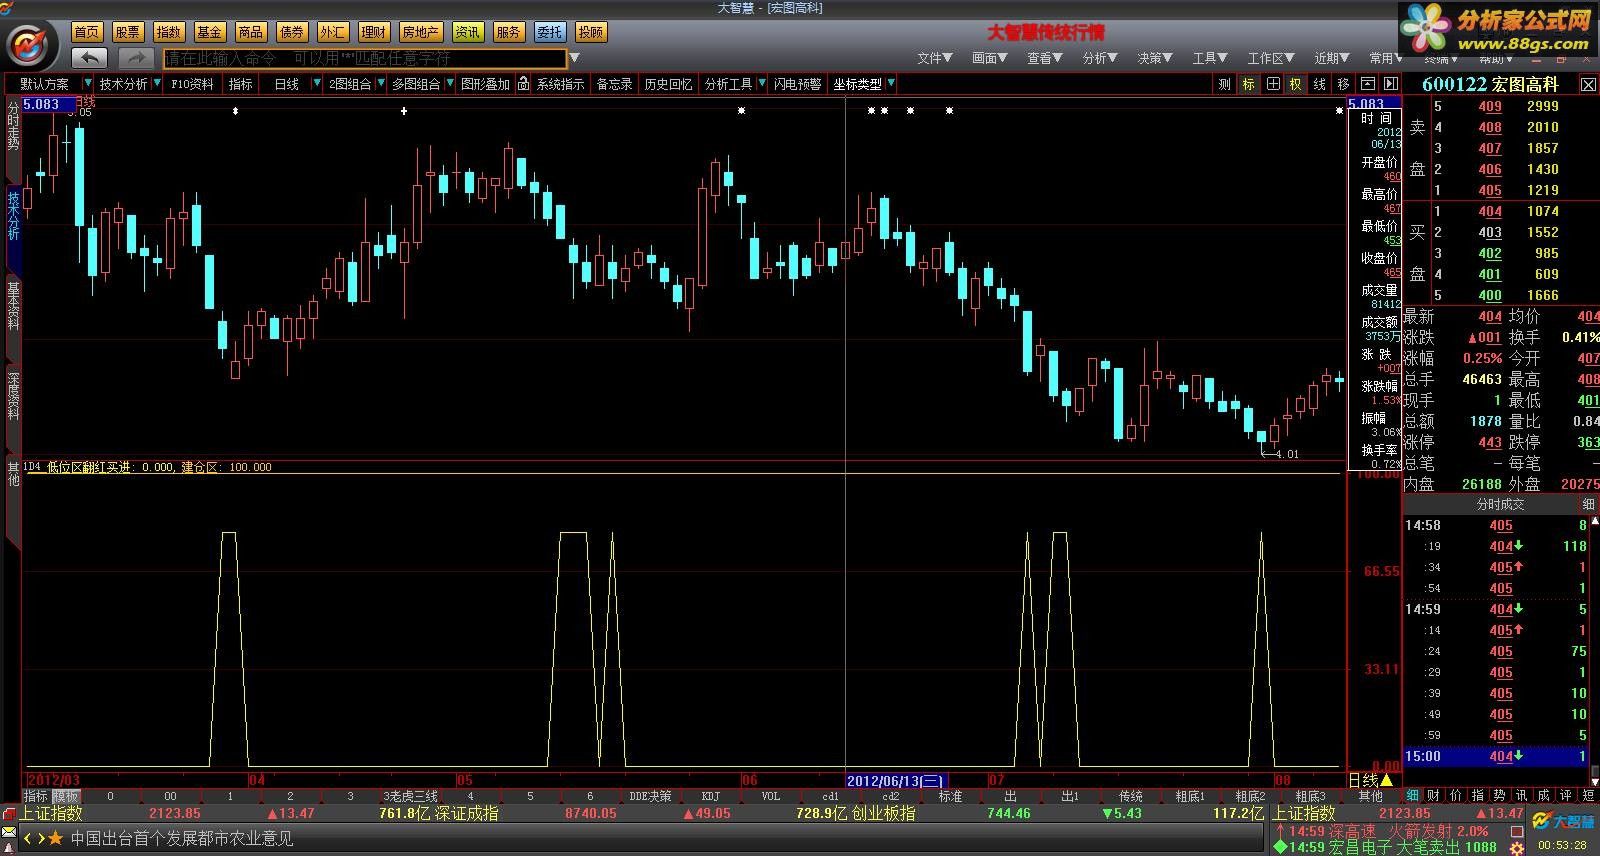The width and height of the screenshot is (1600, 856).
Task: Open the 决策 menu
Action: (x=1155, y=58)
